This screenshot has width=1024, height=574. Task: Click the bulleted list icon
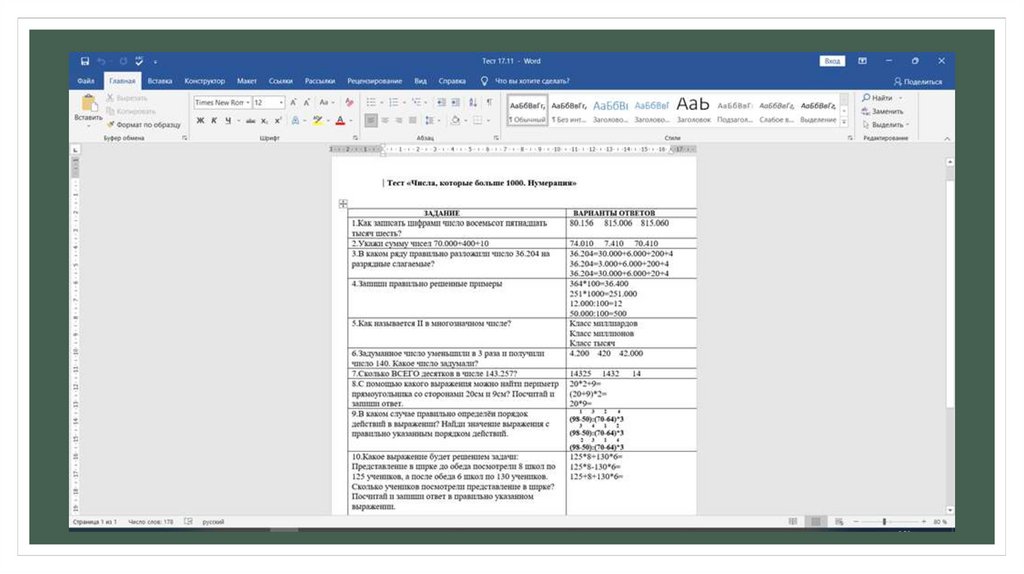pos(370,102)
